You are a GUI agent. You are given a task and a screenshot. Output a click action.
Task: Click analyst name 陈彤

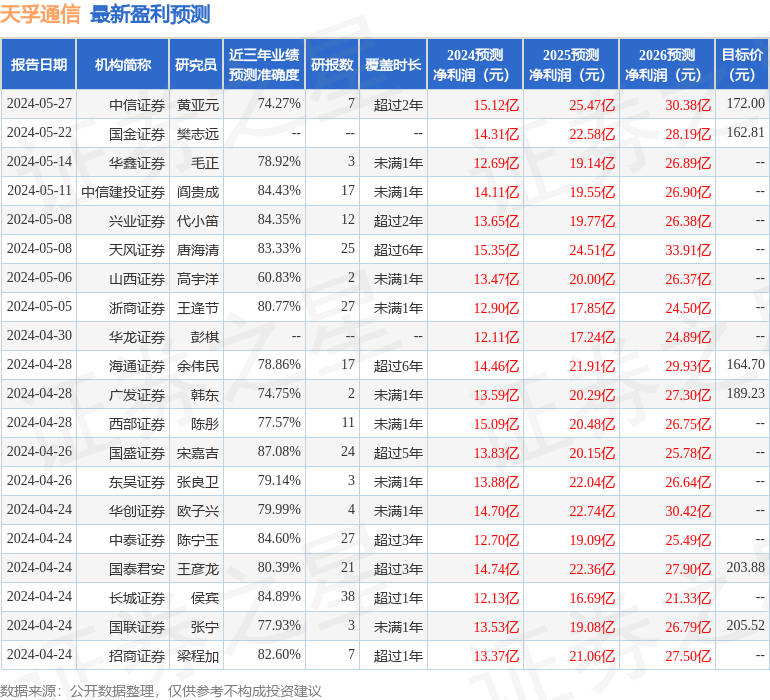205,424
